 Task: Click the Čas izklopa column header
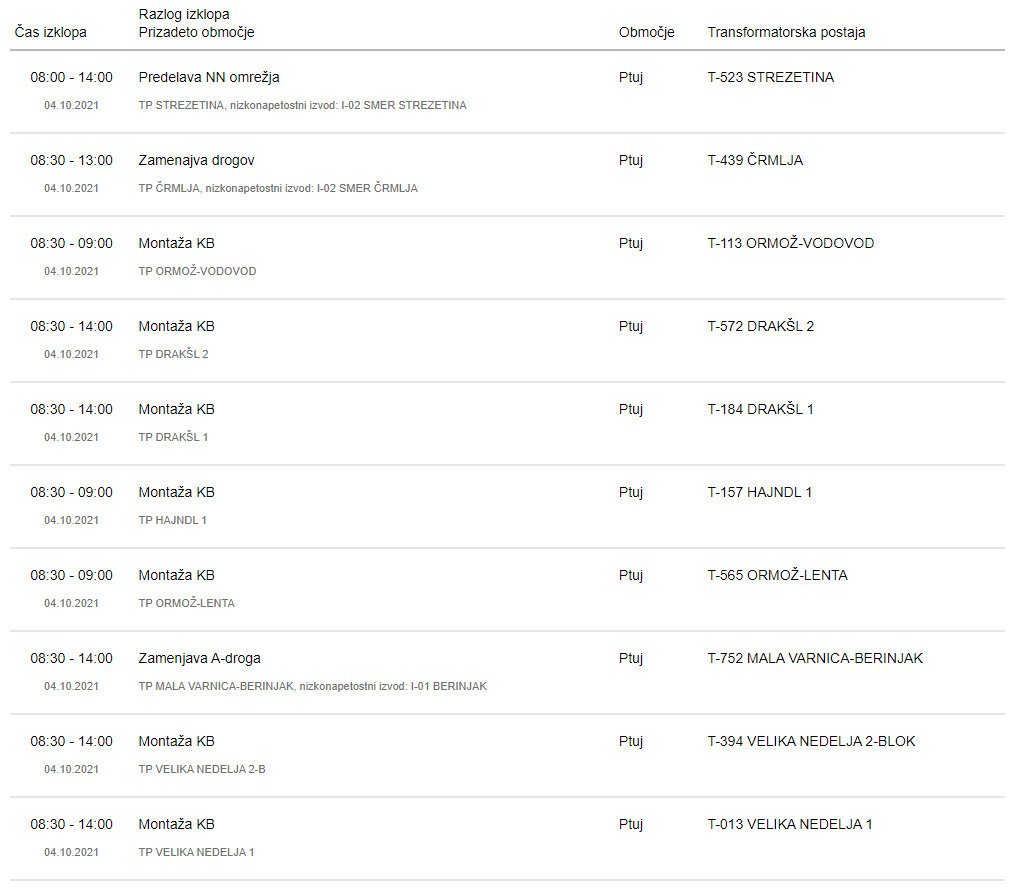pyautogui.click(x=51, y=32)
